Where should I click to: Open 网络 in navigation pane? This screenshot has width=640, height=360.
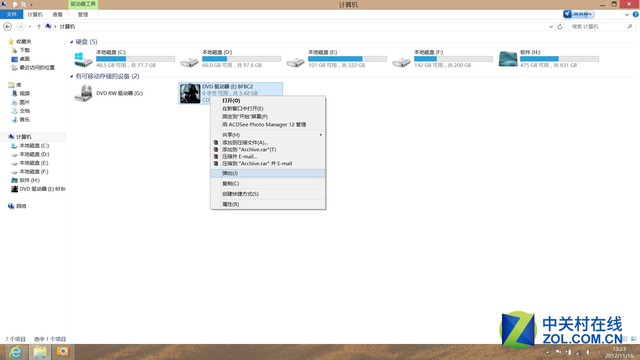(x=21, y=206)
